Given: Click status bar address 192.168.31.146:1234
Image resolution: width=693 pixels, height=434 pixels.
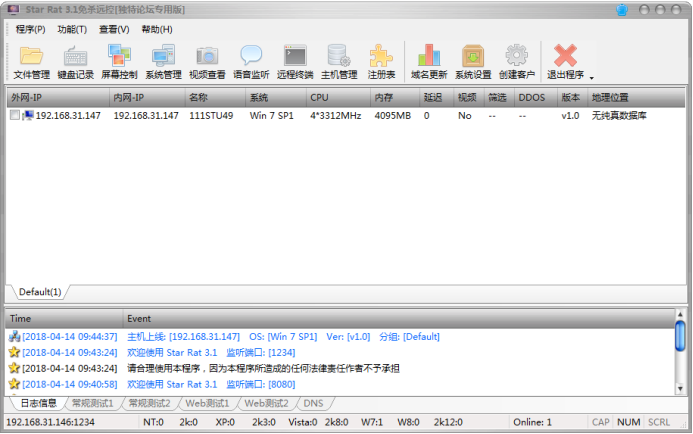Looking at the screenshot, I should [50, 422].
